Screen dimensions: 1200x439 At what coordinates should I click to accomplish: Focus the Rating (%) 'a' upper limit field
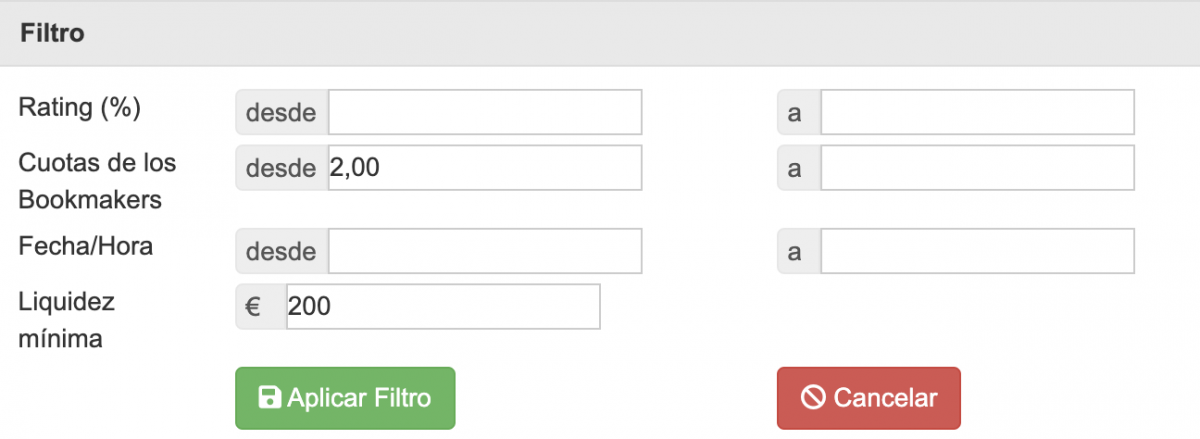[x=978, y=112]
